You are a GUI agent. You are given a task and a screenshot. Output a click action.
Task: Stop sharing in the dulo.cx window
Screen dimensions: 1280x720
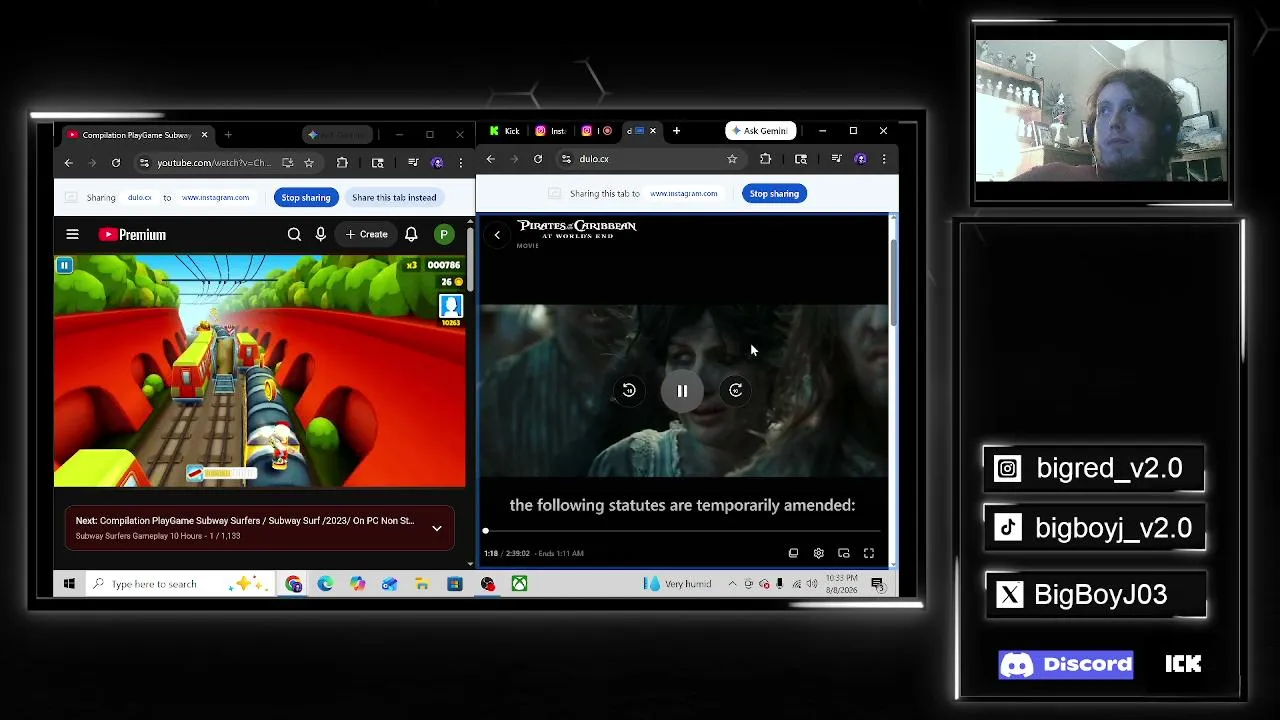click(774, 194)
